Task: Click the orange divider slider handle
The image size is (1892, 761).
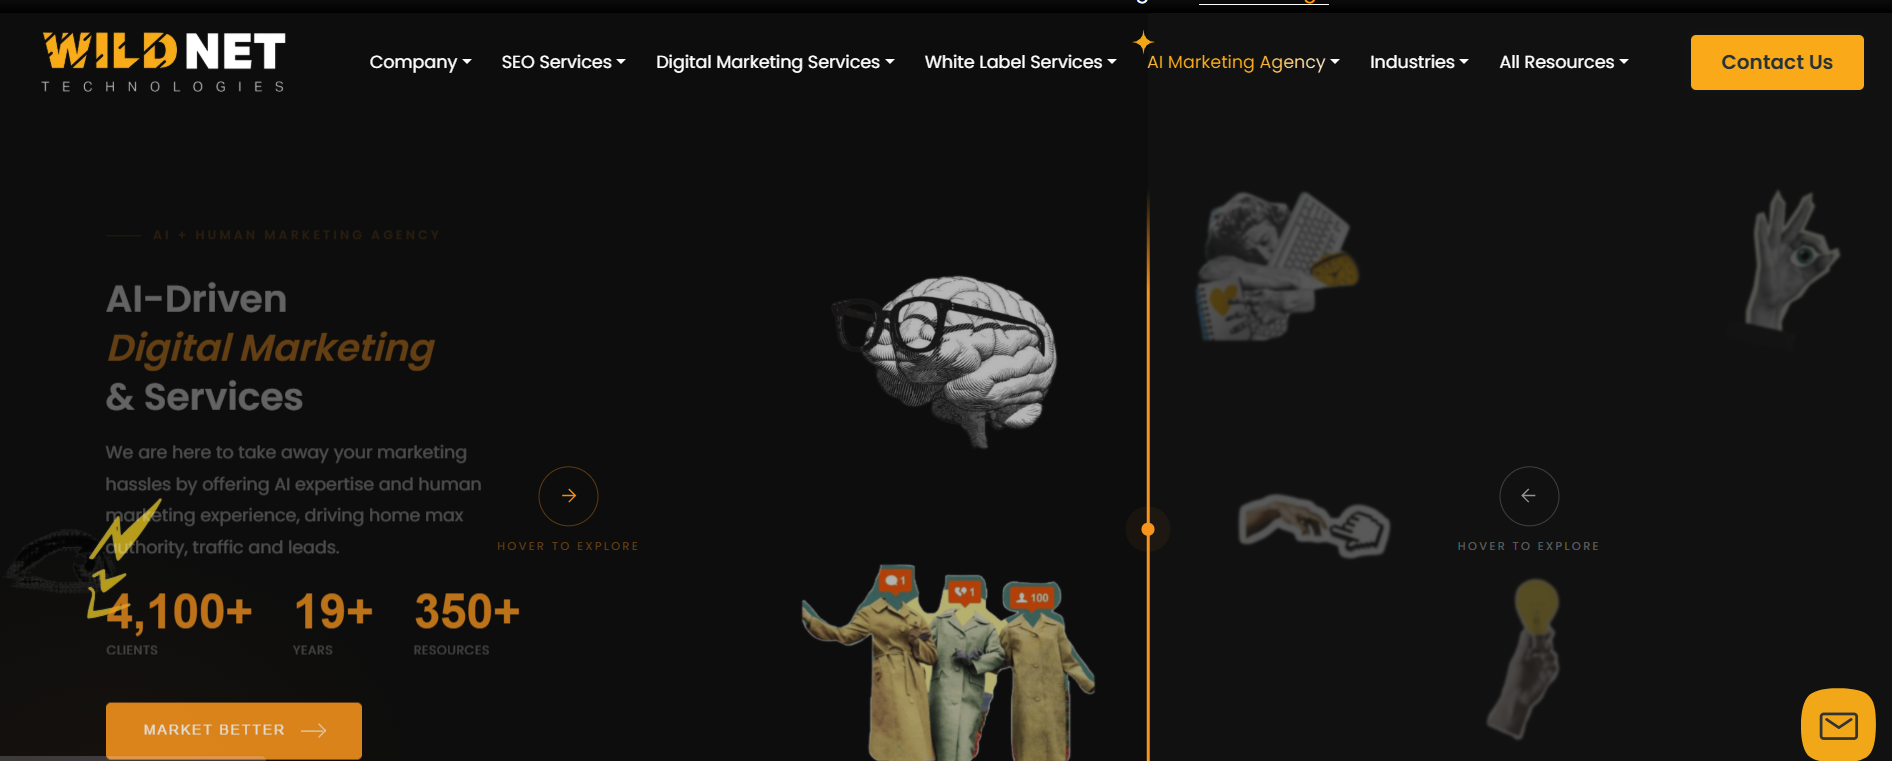Action: (x=1148, y=529)
